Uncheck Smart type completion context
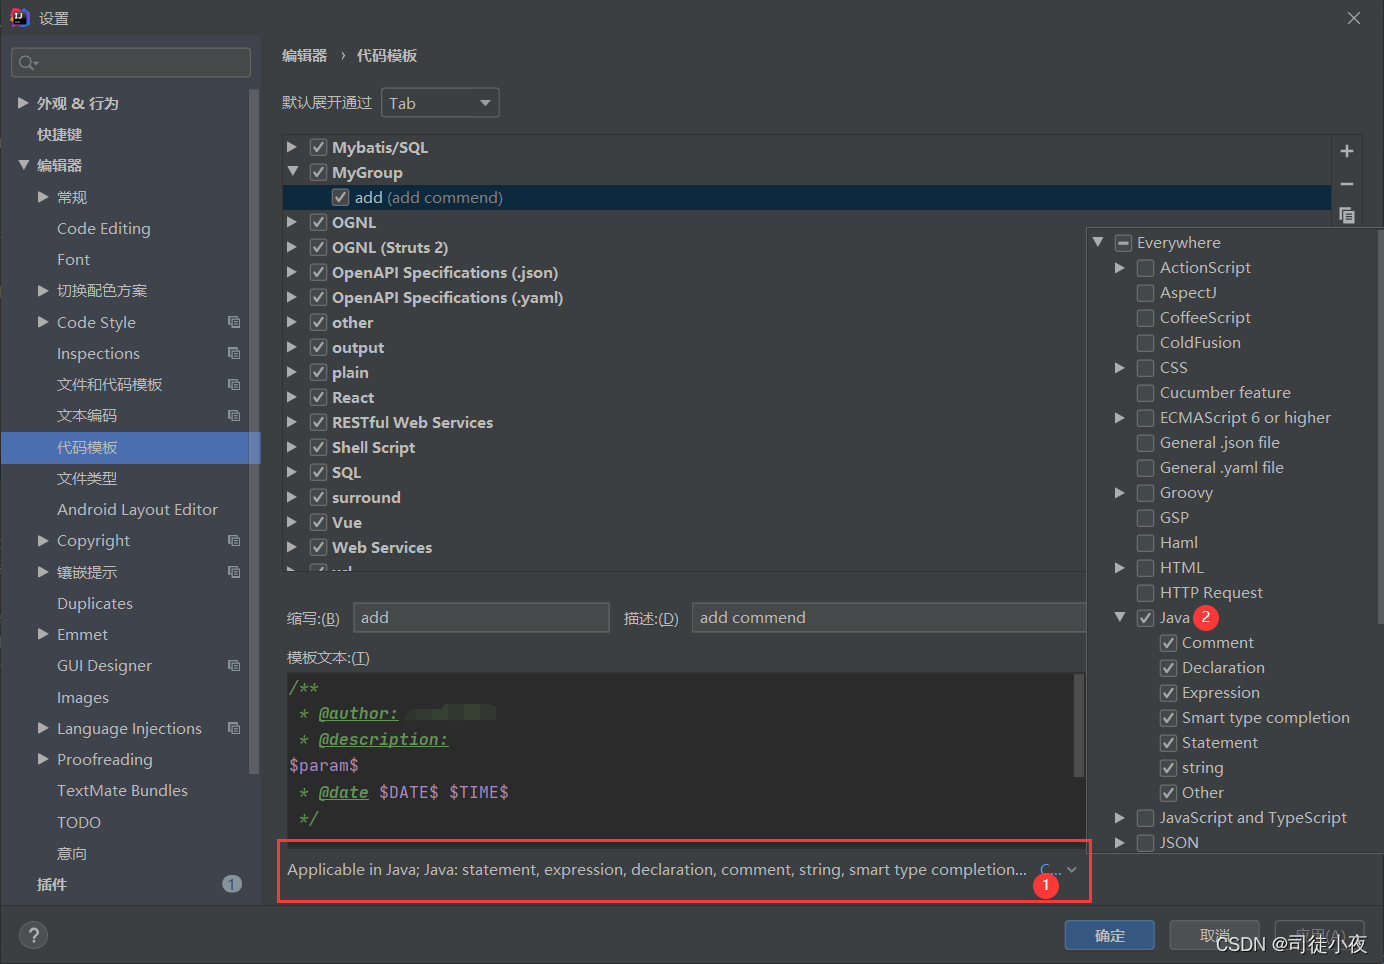 (x=1168, y=717)
